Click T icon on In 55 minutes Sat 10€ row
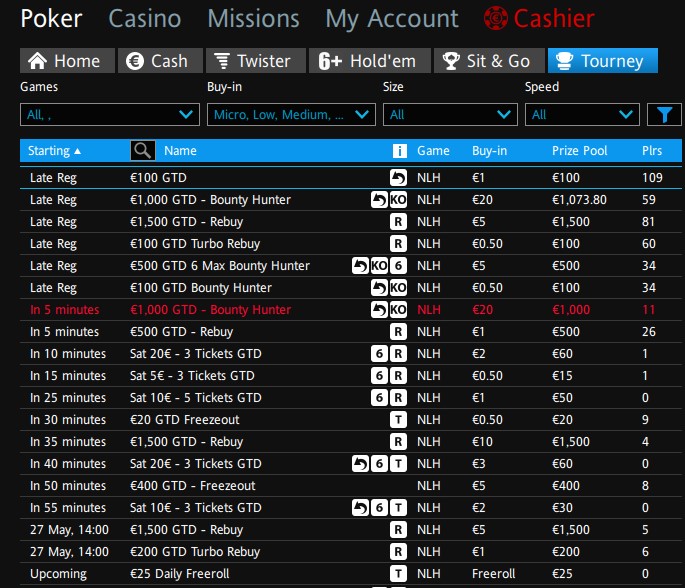The width and height of the screenshot is (685, 588). pyautogui.click(x=398, y=507)
